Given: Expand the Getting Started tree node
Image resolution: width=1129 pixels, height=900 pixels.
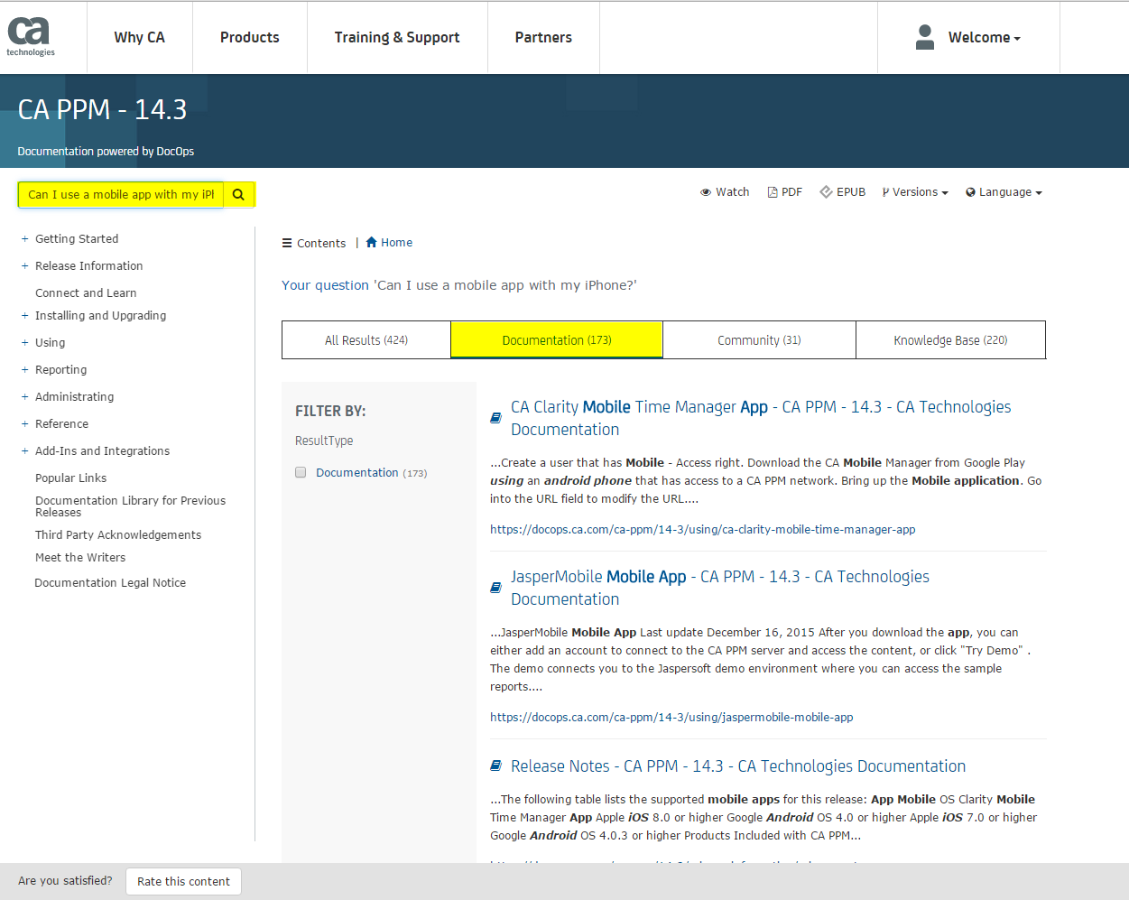Looking at the screenshot, I should [24, 238].
